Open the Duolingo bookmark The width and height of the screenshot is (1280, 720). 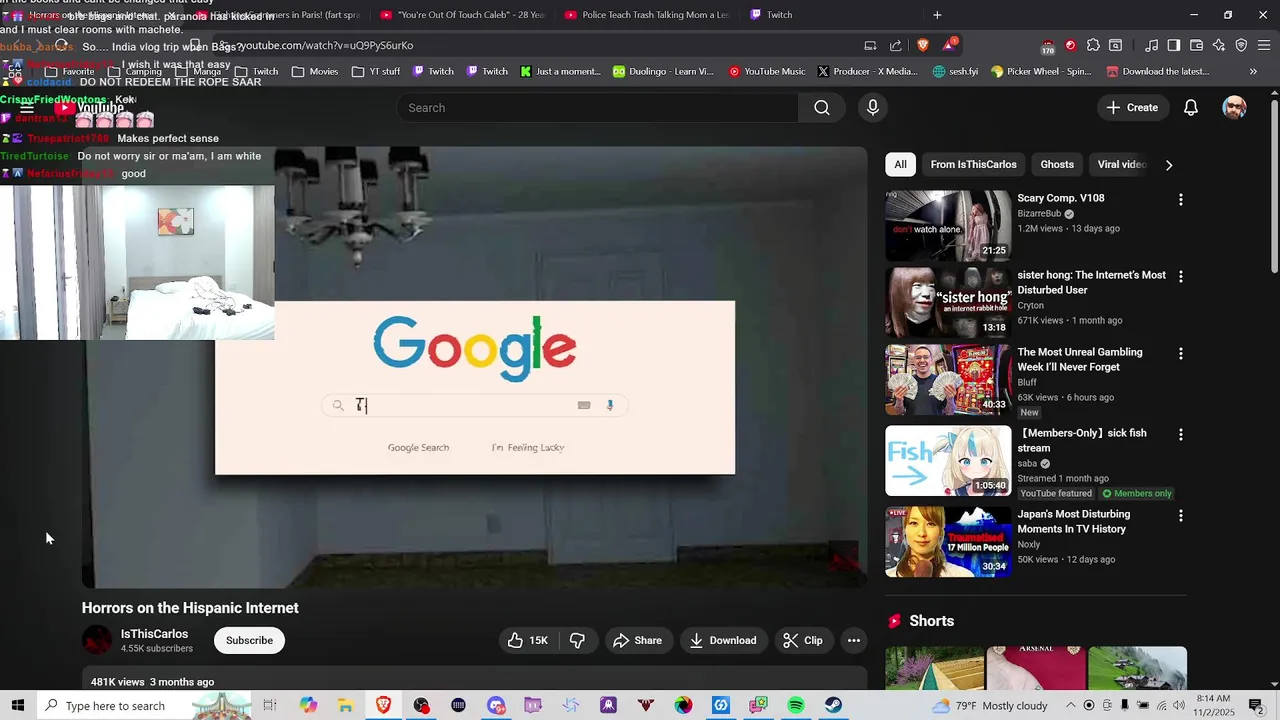tap(663, 72)
